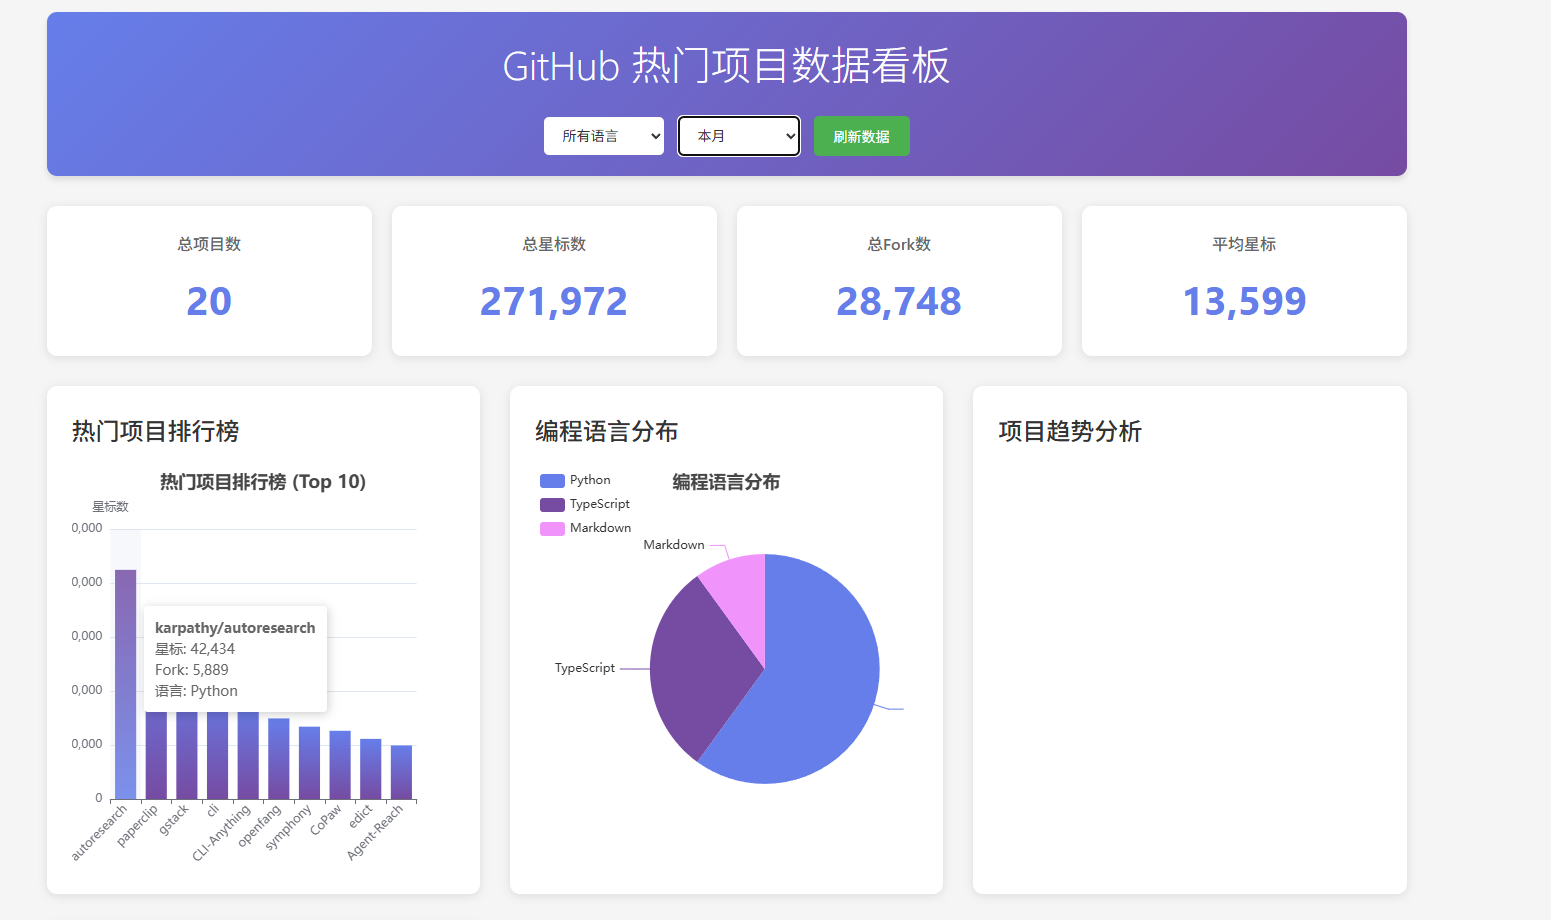1551x920 pixels.
Task: Click the 平均星标 average stars card
Action: [1243, 280]
